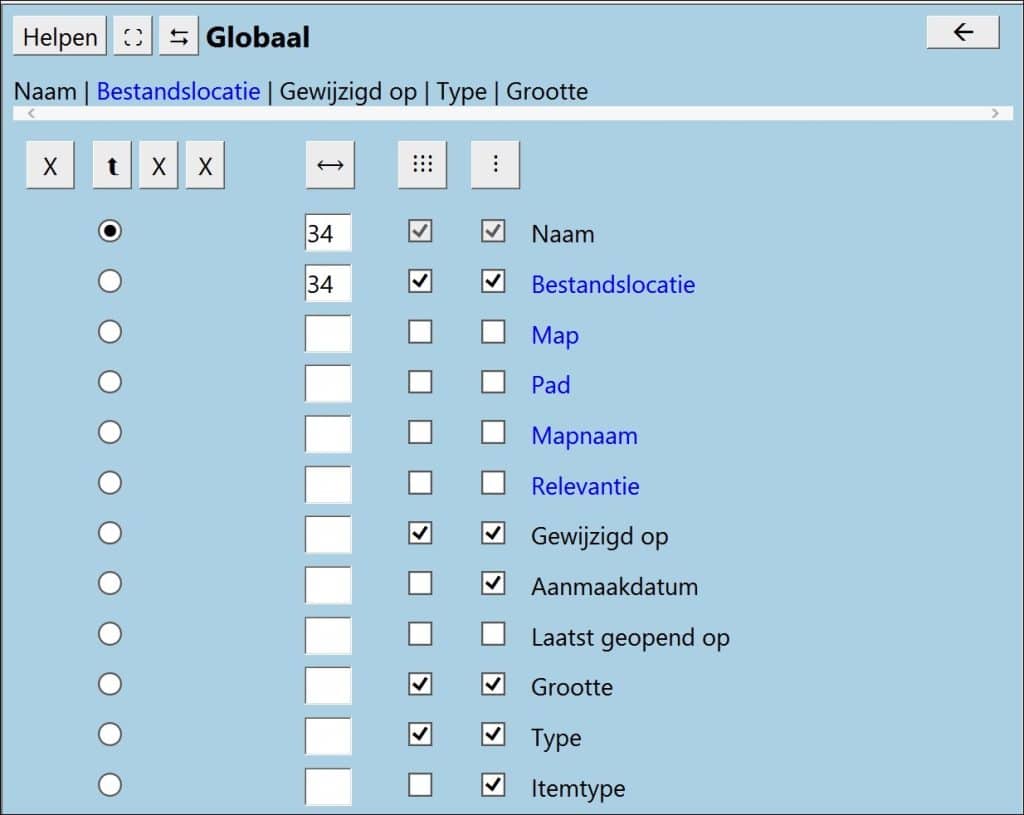1024x815 pixels.
Task: Select the radio button in the Aanmaakdatum row
Action: [x=110, y=584]
